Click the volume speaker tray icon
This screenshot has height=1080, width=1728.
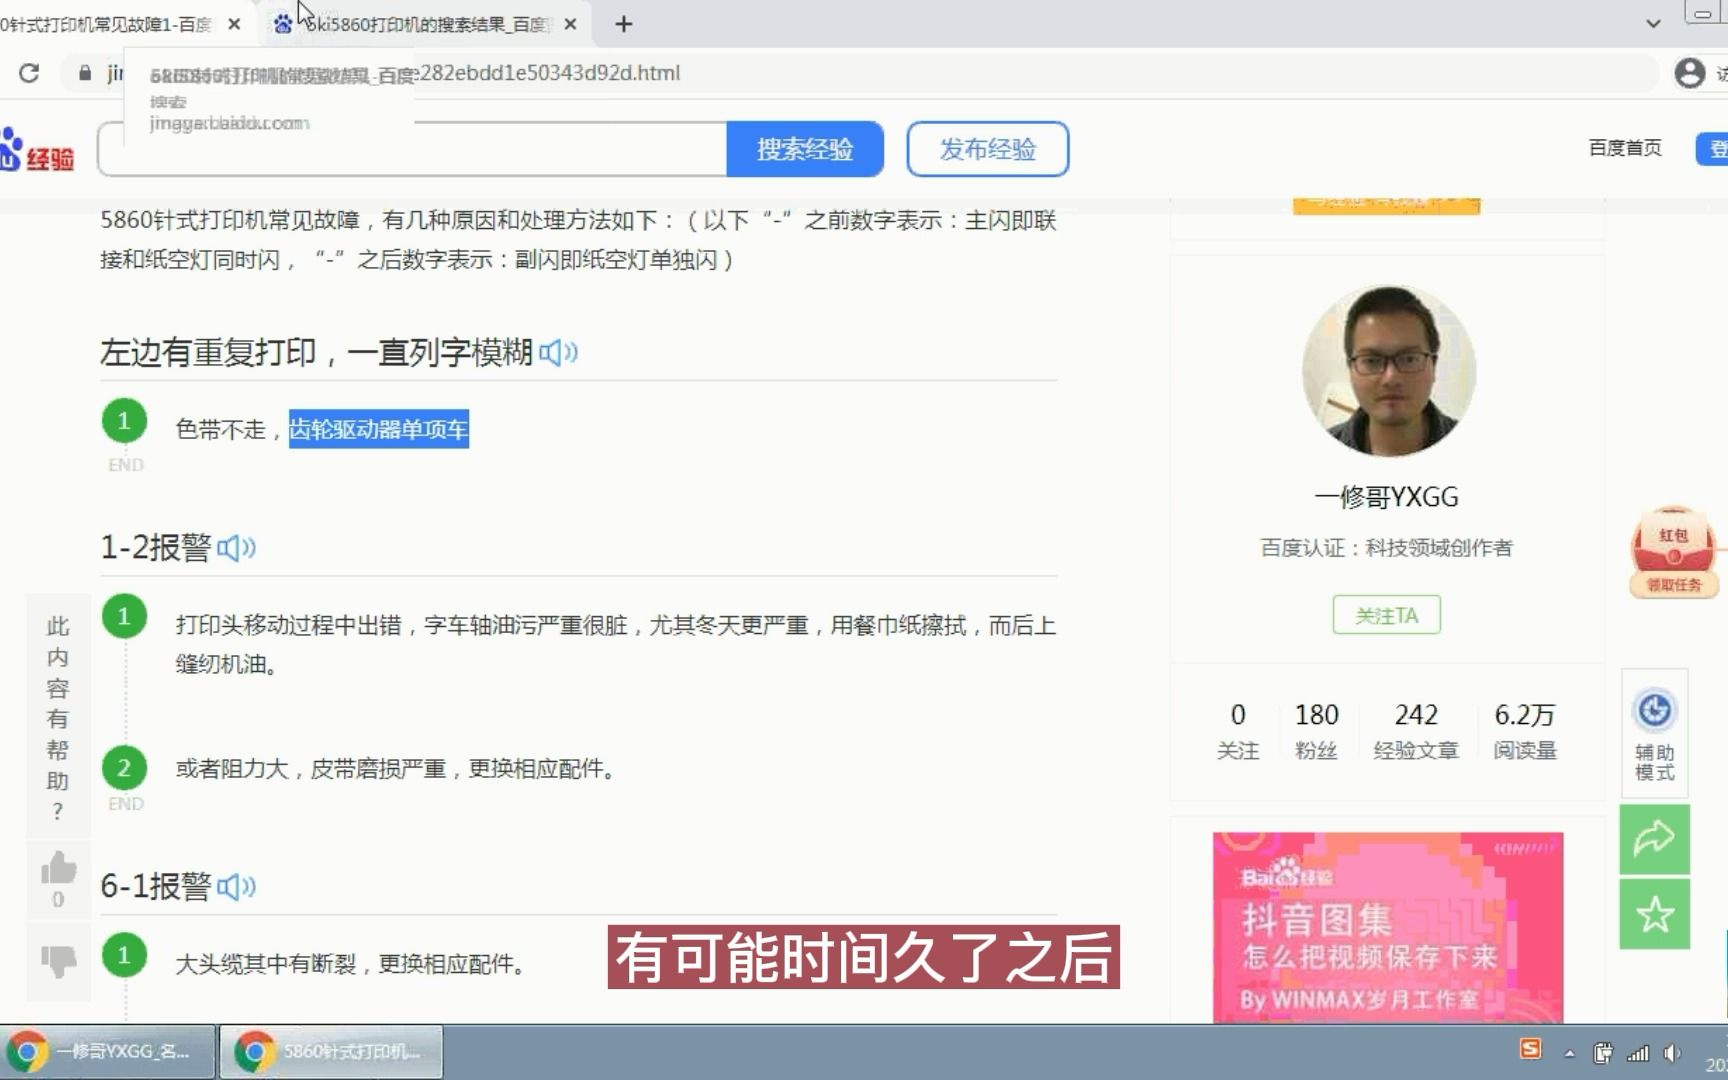point(1672,1052)
